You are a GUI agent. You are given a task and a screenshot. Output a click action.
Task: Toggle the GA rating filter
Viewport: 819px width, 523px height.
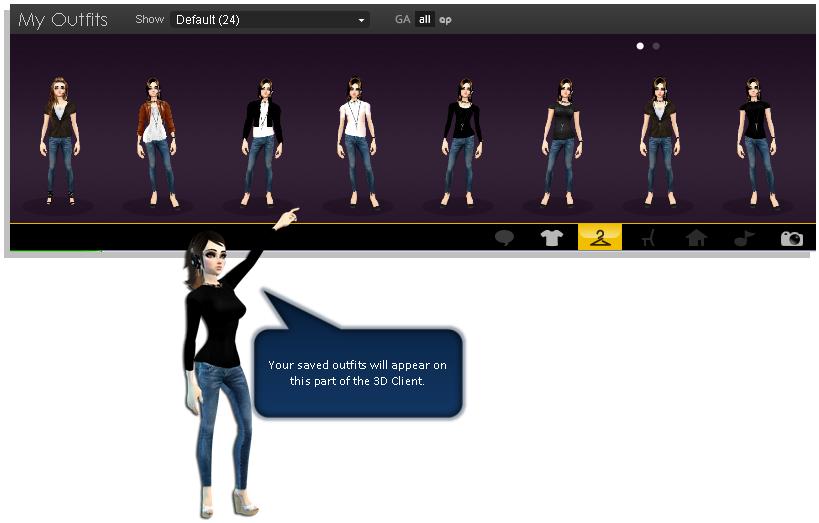[402, 19]
